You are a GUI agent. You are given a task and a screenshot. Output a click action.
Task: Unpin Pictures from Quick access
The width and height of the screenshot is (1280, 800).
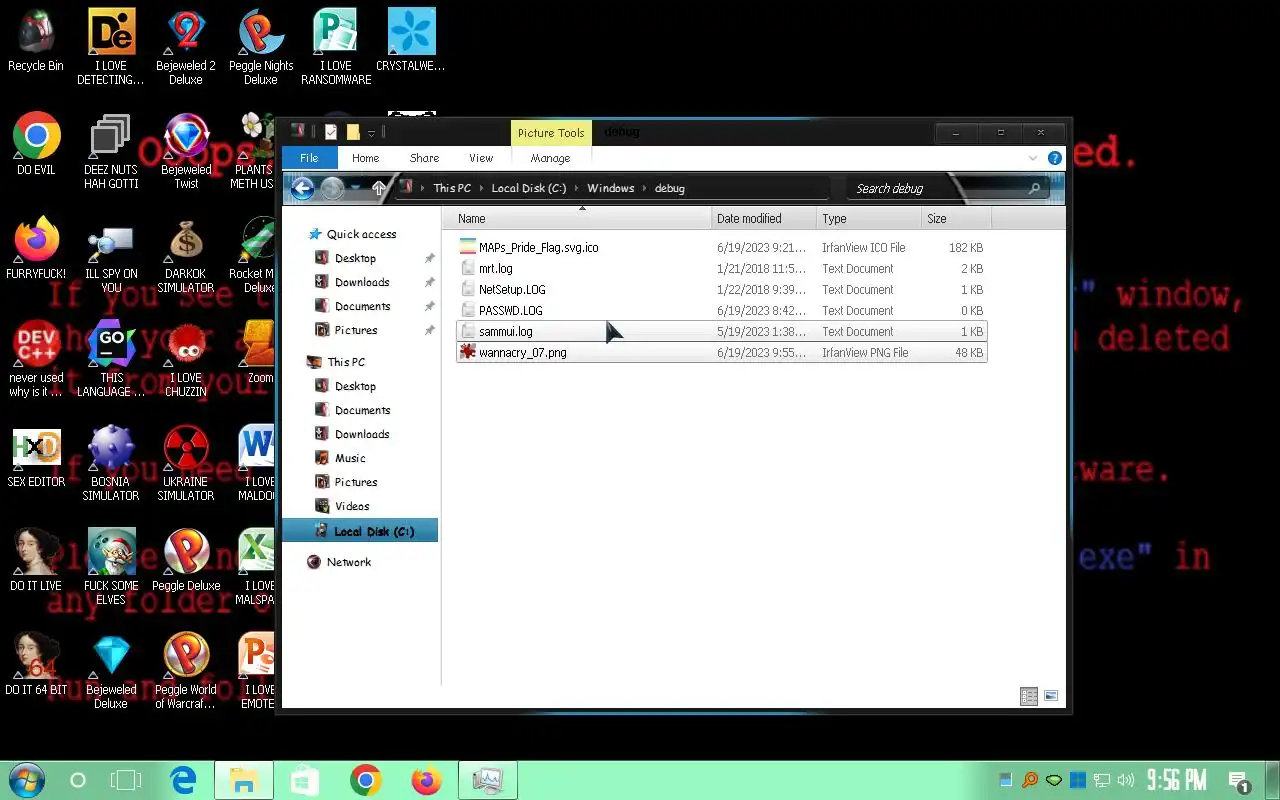(429, 330)
